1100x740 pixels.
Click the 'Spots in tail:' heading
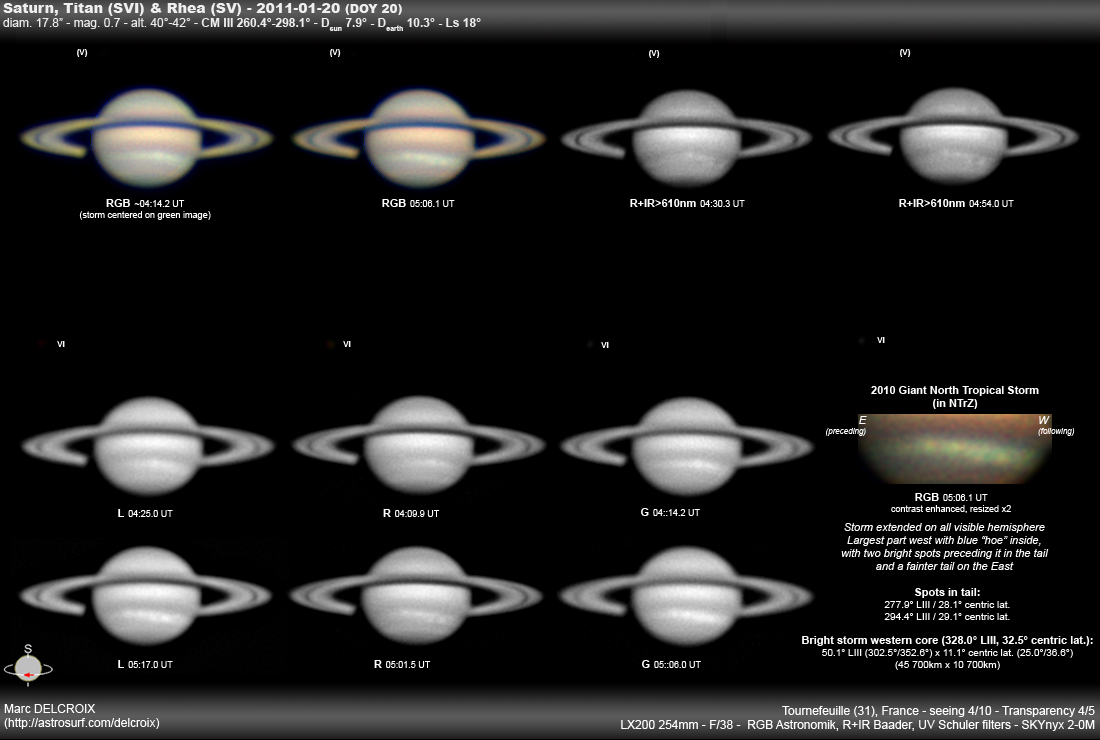click(x=947, y=592)
